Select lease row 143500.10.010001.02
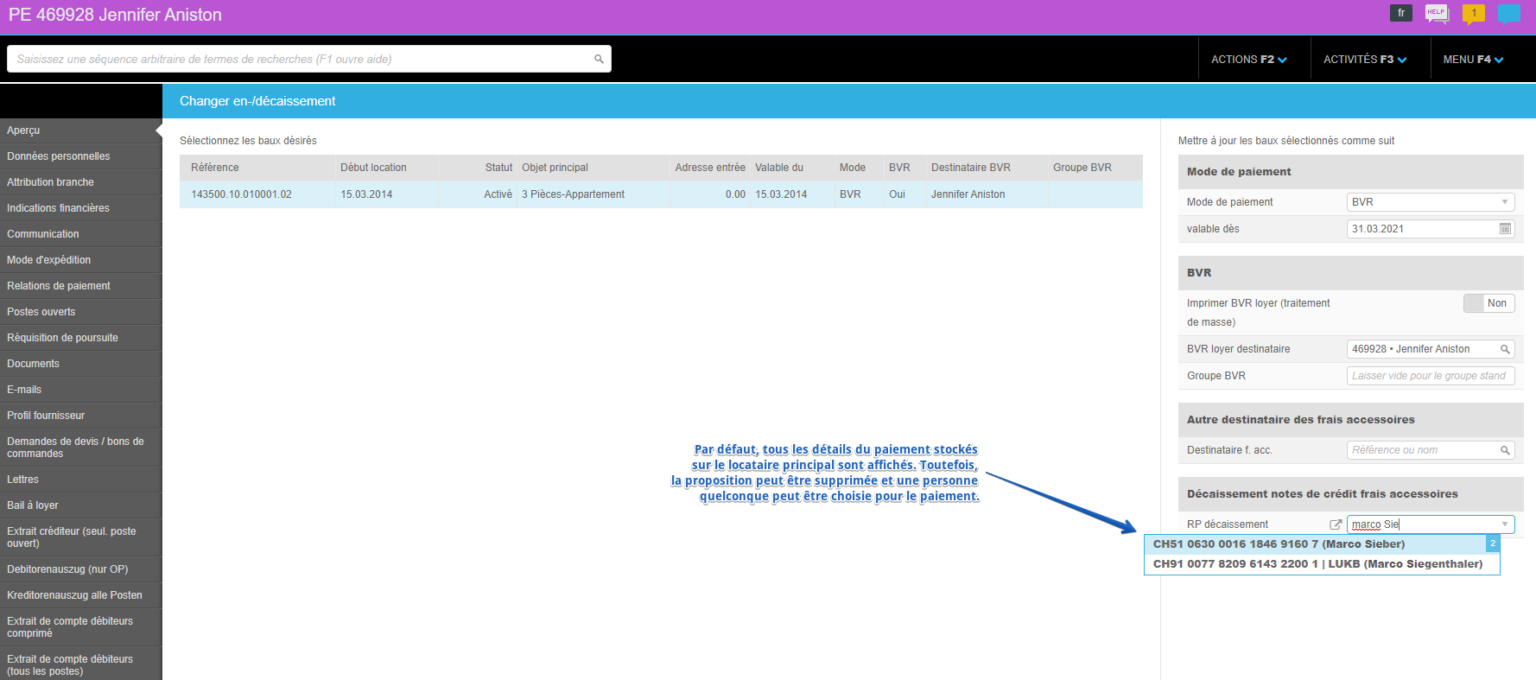The height and width of the screenshot is (680, 1536). tap(660, 194)
